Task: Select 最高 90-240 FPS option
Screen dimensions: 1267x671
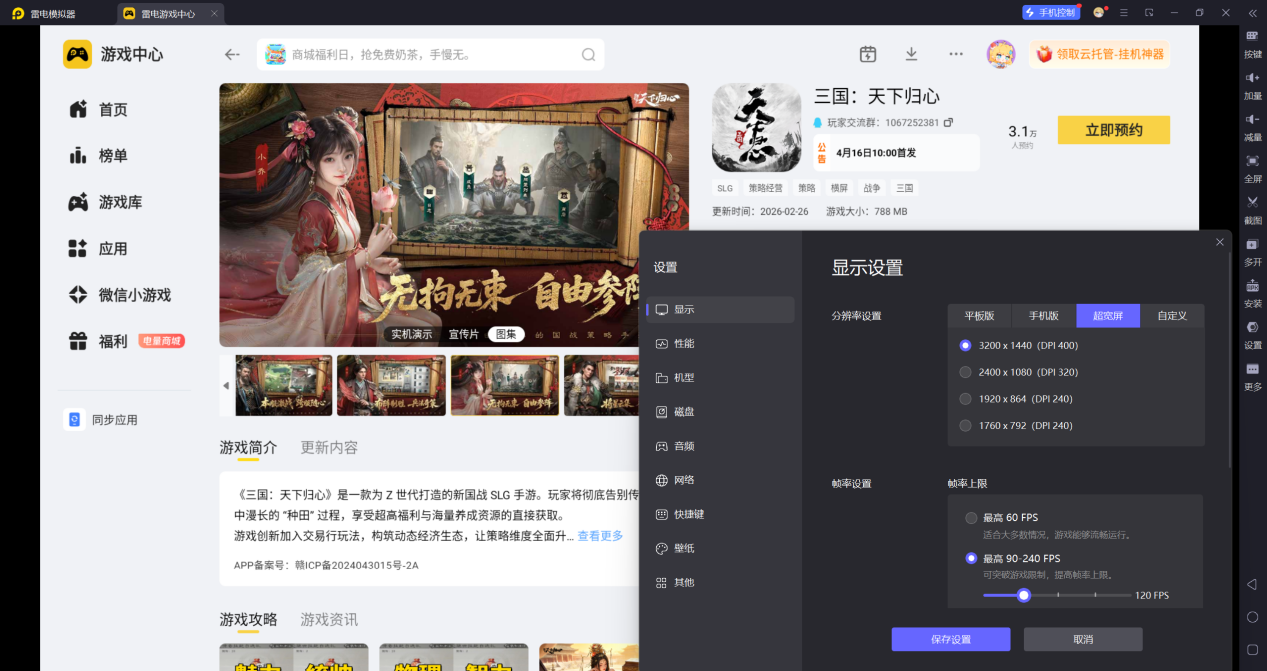Action: click(x=1012, y=558)
